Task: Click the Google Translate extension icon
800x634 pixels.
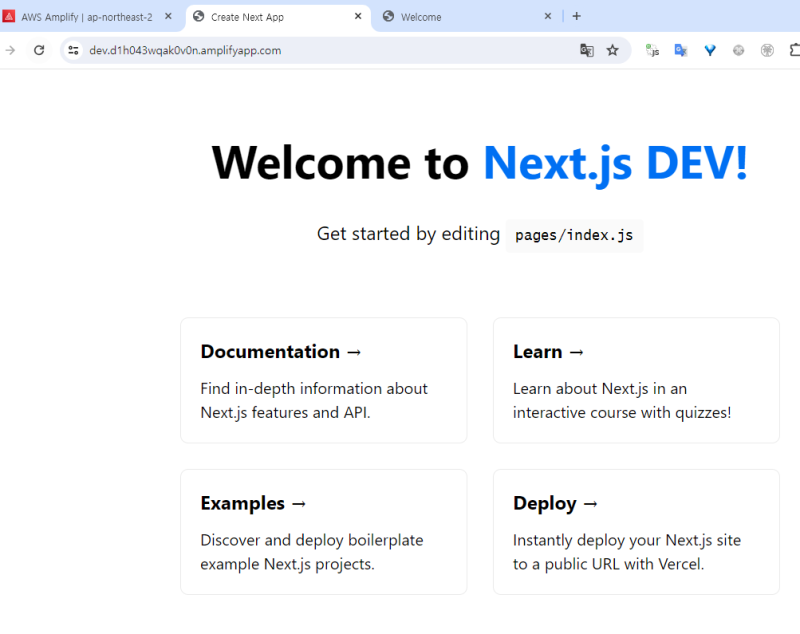Action: pyautogui.click(x=681, y=50)
